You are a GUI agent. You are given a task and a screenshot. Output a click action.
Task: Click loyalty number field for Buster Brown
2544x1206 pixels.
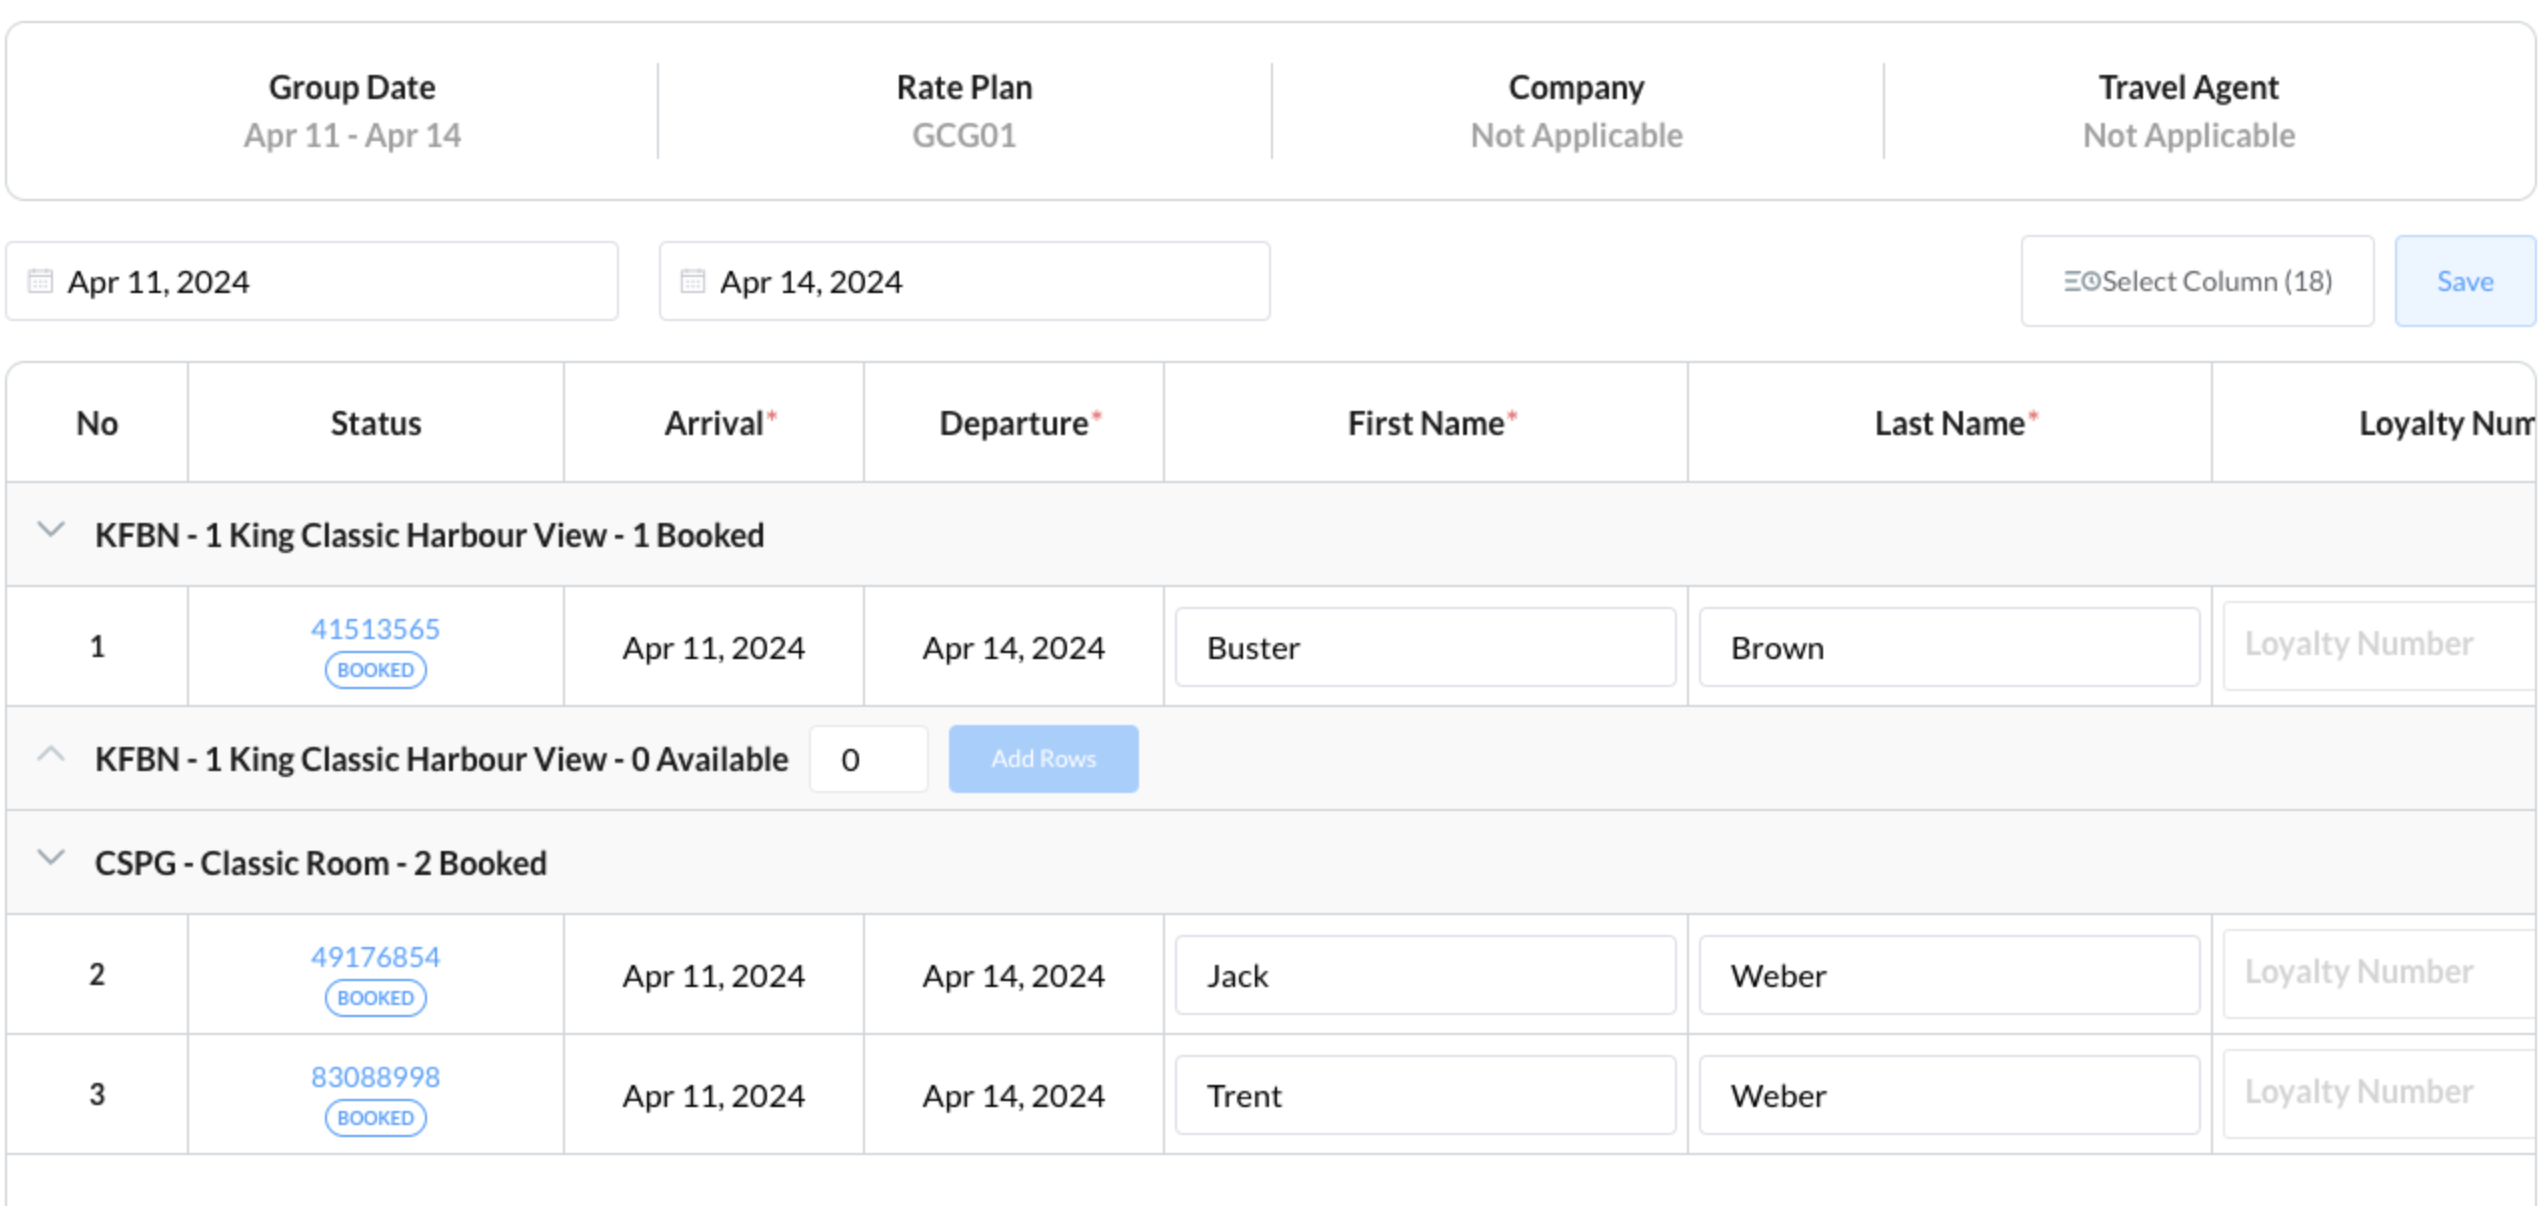pyautogui.click(x=2380, y=645)
